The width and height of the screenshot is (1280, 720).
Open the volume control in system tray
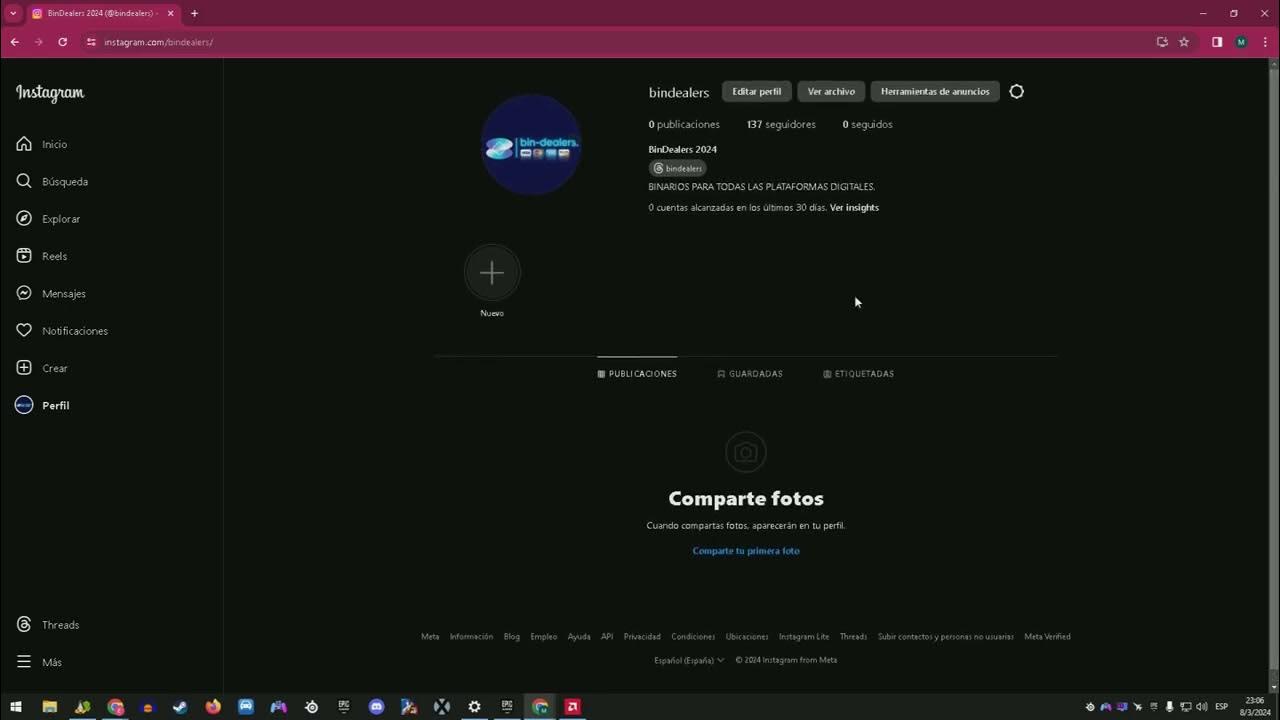click(x=1201, y=706)
